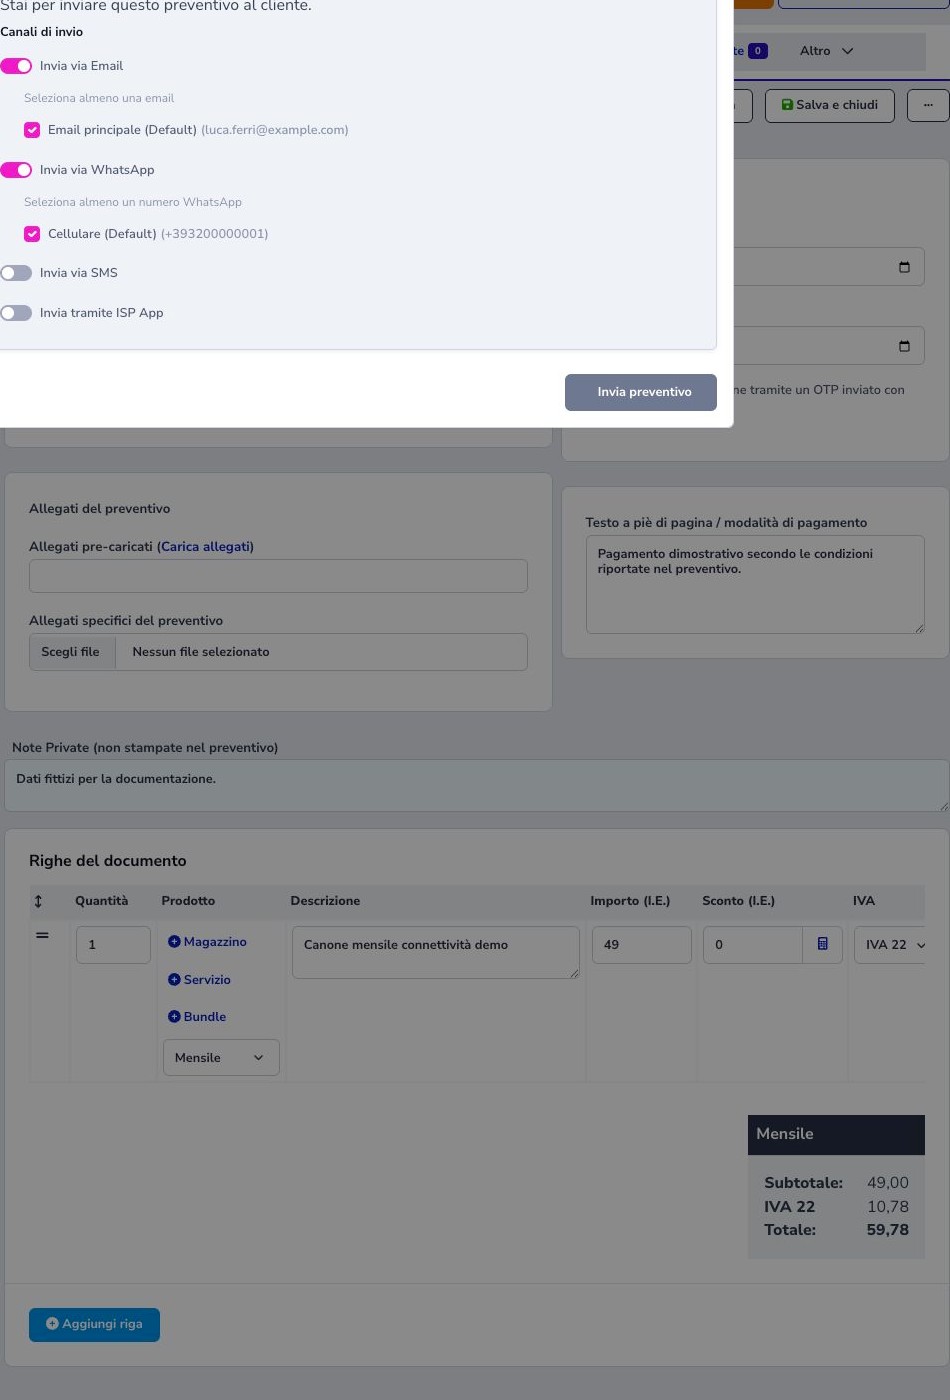Open the upper date picker calendar icon
Screen dimensions: 950x1400
tap(904, 267)
